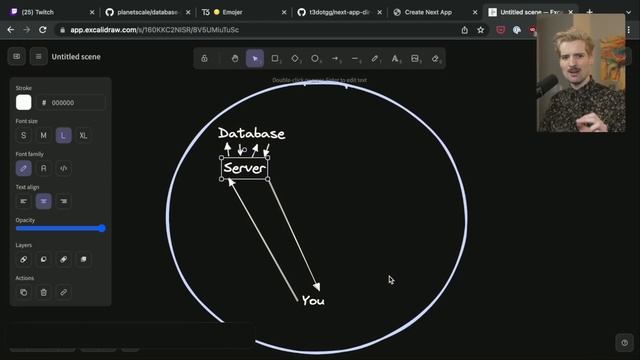Select the You text on canvas
This screenshot has width=640, height=360.
[x=313, y=301]
